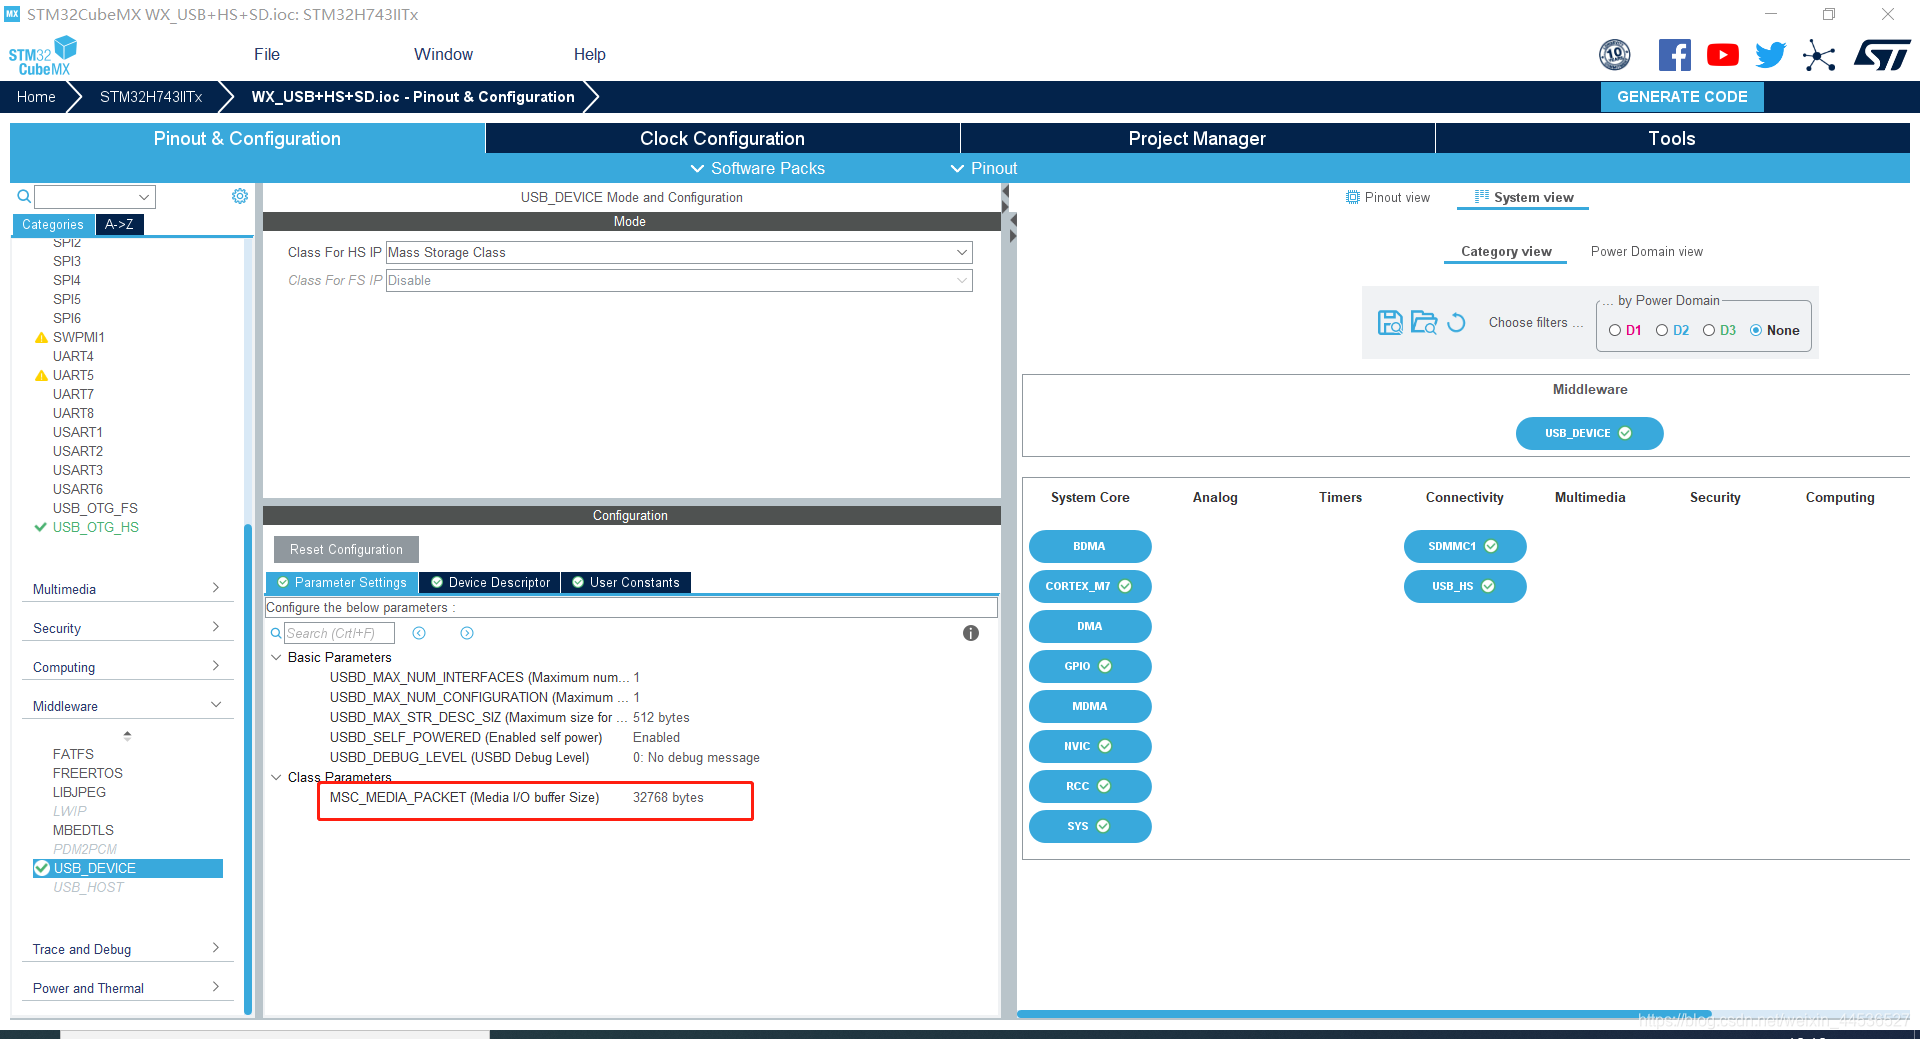Open the User Constants tab
Screen dimensions: 1920x1039
click(x=626, y=583)
